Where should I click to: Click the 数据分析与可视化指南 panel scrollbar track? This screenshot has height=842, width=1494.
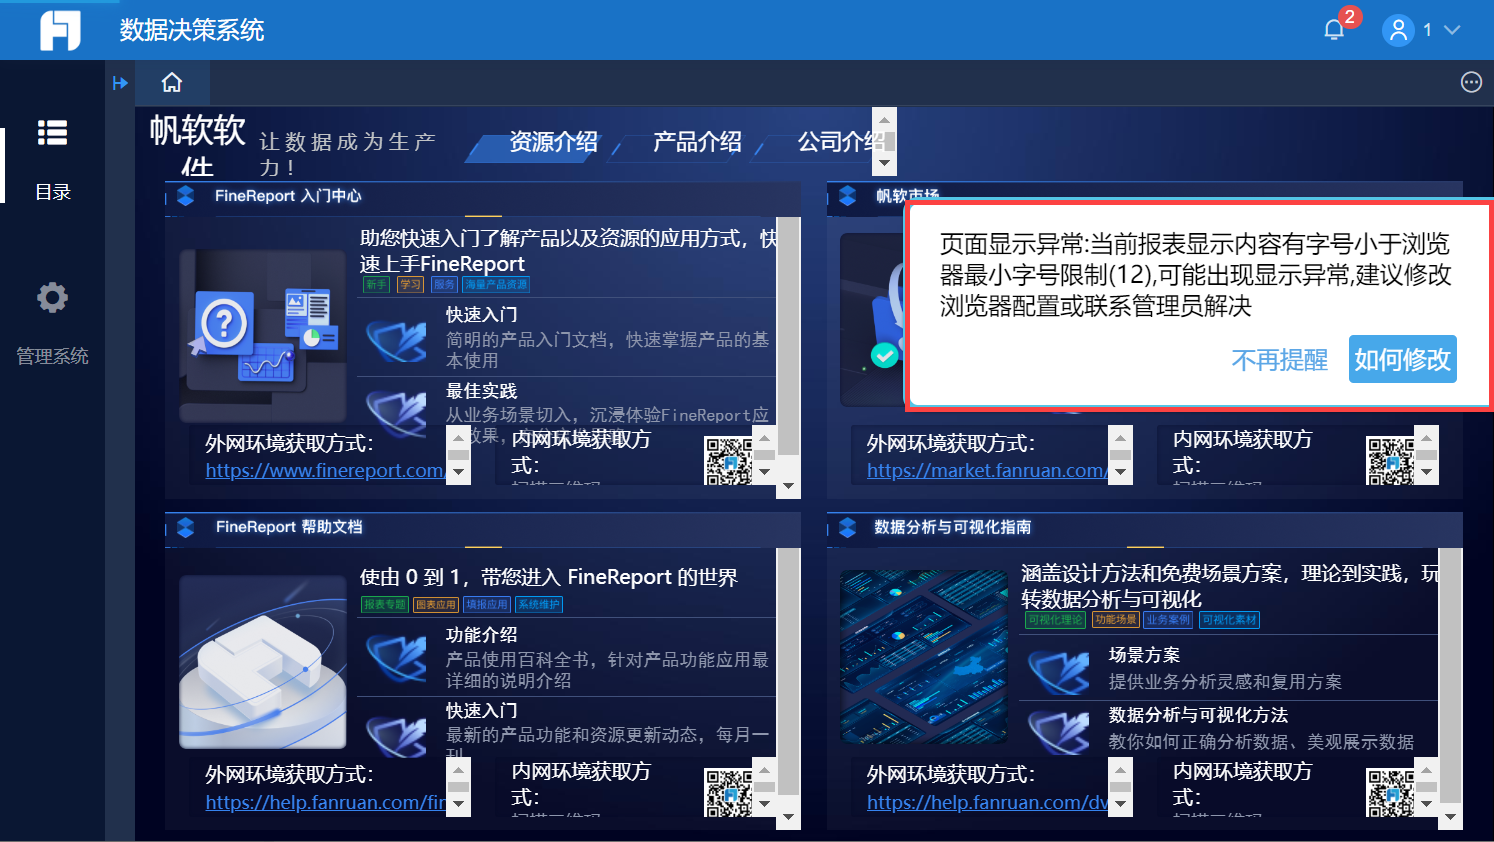tap(1451, 688)
